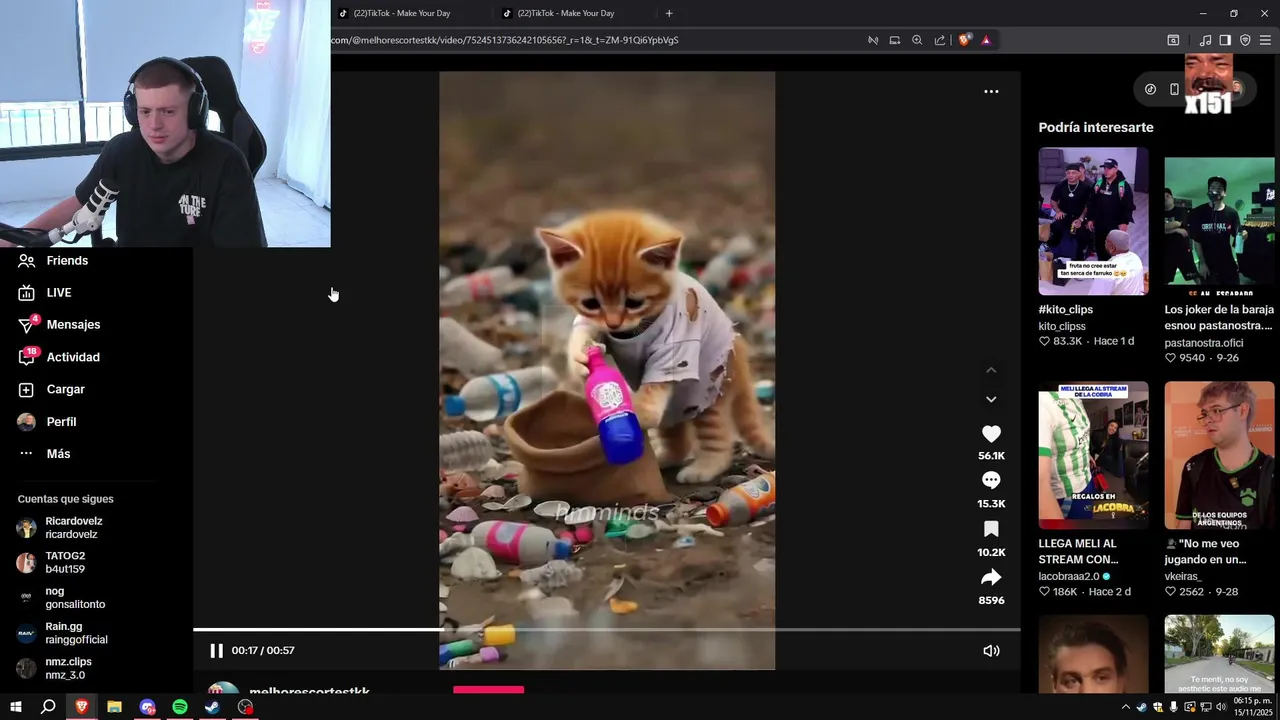Open Windows taskbar search
1280x720 pixels.
tap(48, 707)
